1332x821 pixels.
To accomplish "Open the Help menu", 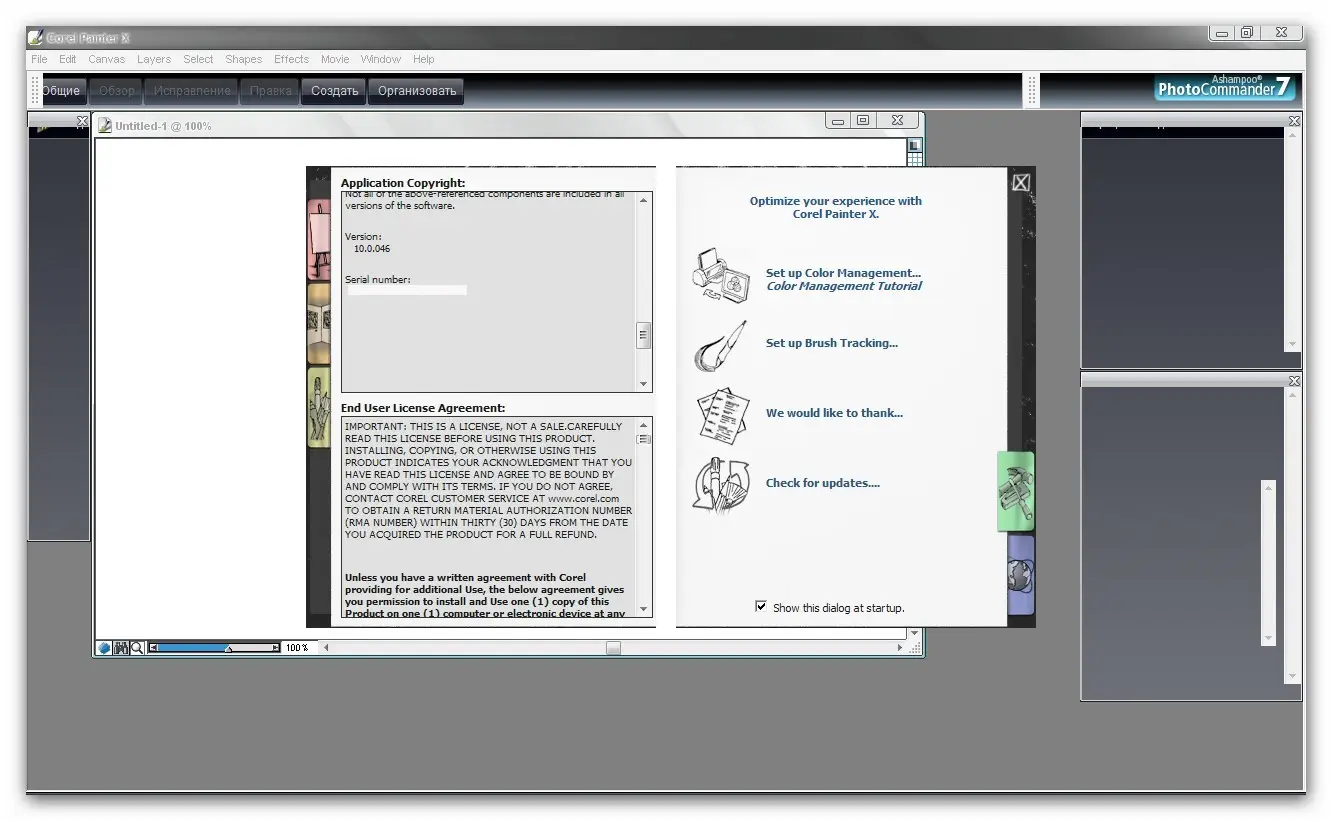I will pos(424,59).
